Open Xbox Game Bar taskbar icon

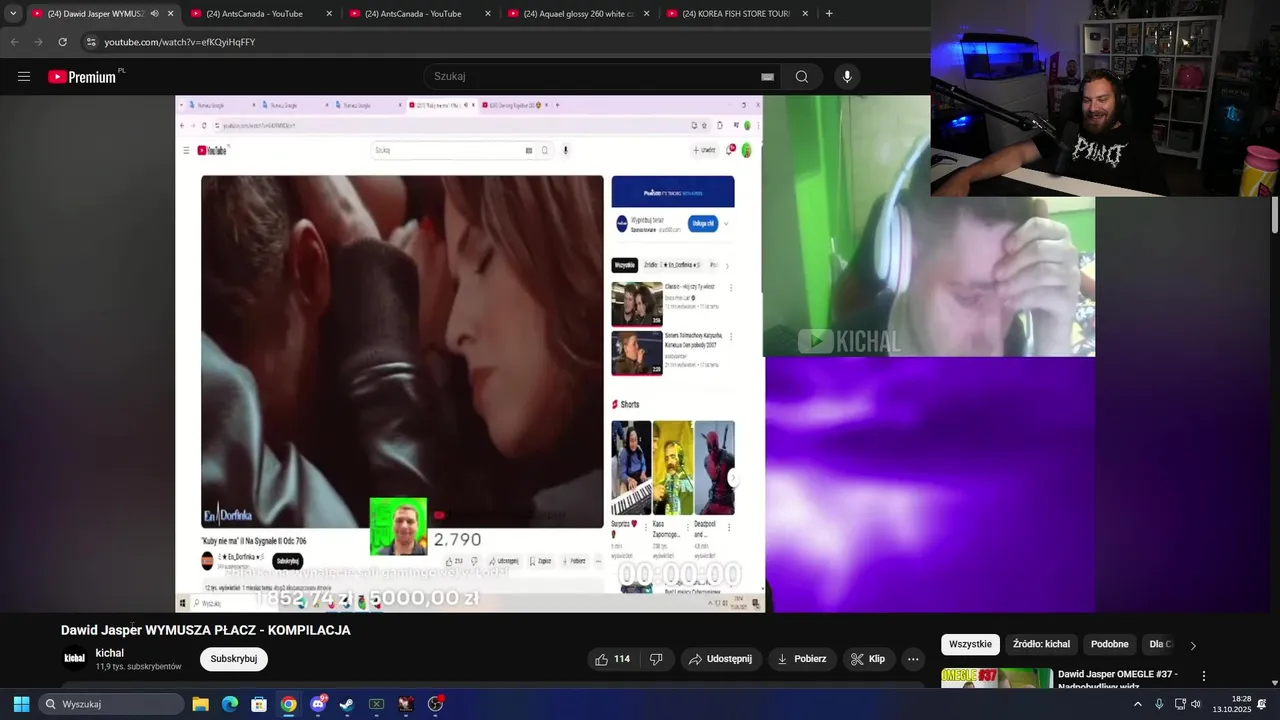coord(376,704)
